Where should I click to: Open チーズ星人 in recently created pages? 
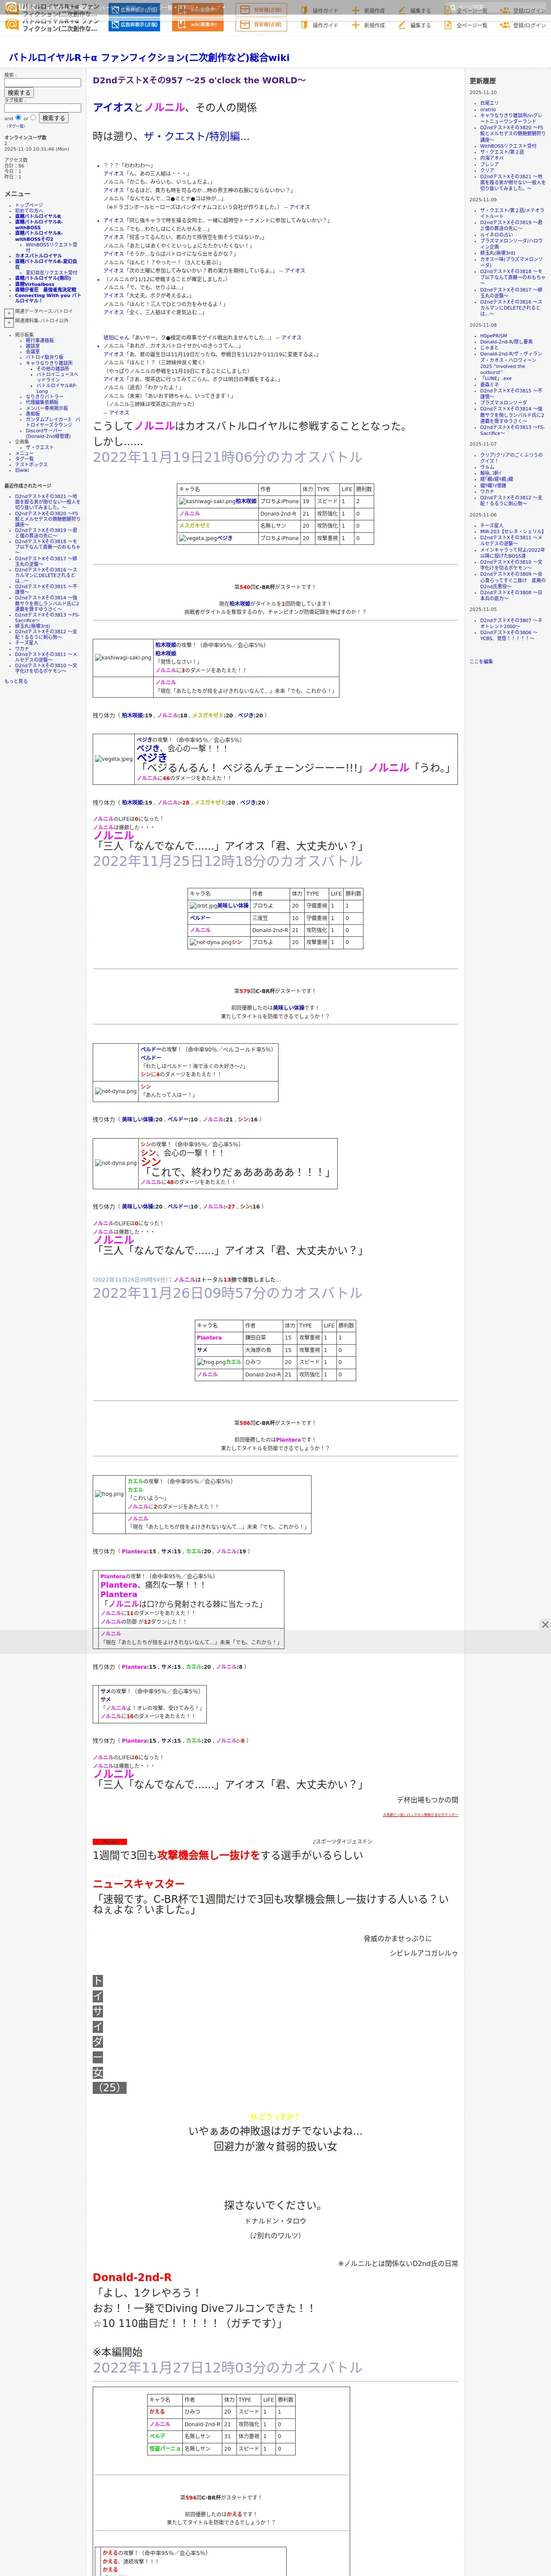pos(27,643)
